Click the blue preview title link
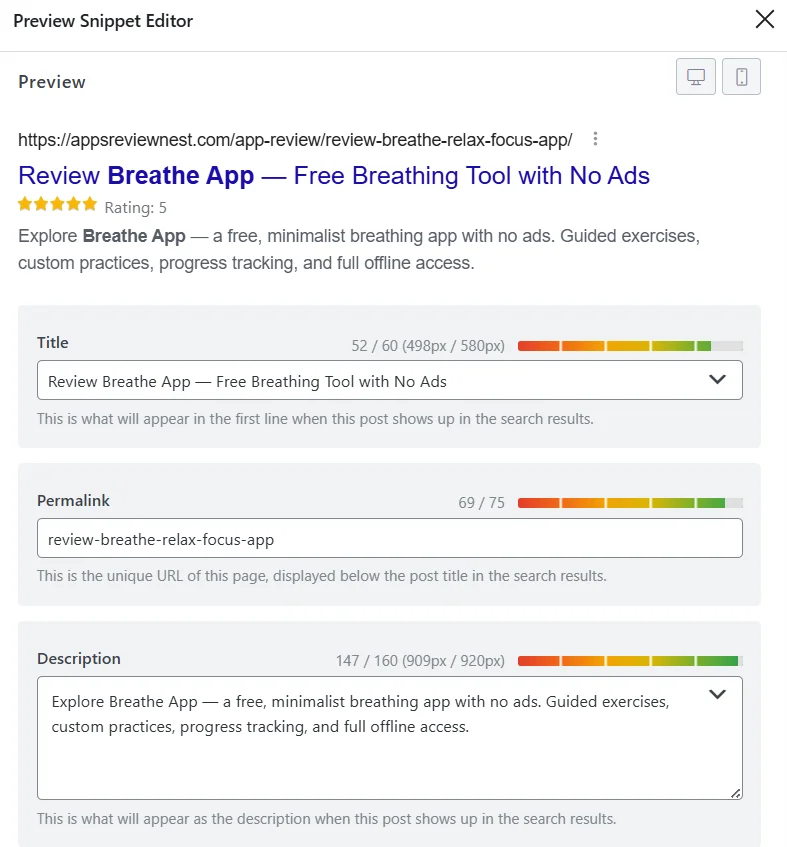The width and height of the screenshot is (787, 847). click(x=334, y=176)
